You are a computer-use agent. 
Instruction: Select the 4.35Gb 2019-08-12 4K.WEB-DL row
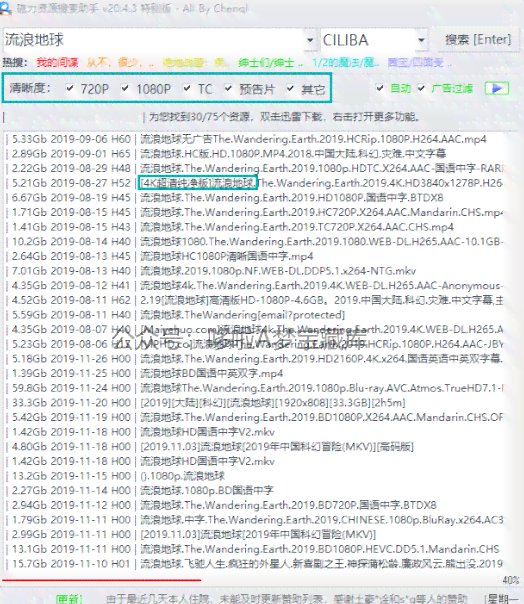(x=254, y=285)
